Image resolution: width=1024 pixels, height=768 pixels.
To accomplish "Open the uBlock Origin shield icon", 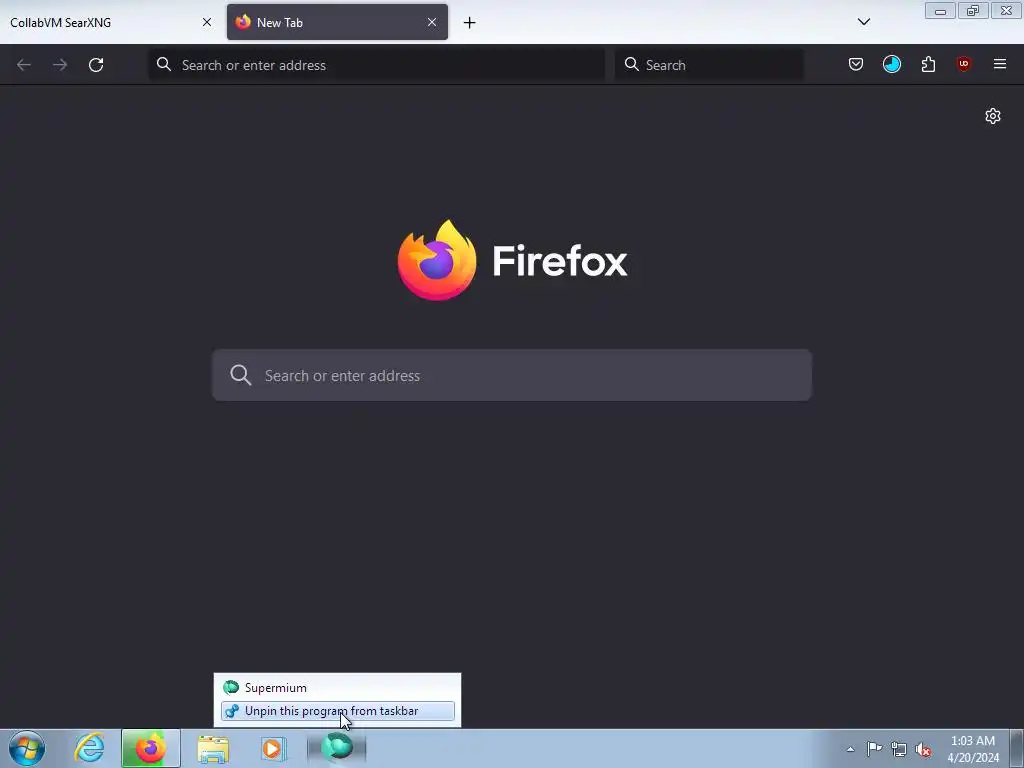I will pos(963,64).
